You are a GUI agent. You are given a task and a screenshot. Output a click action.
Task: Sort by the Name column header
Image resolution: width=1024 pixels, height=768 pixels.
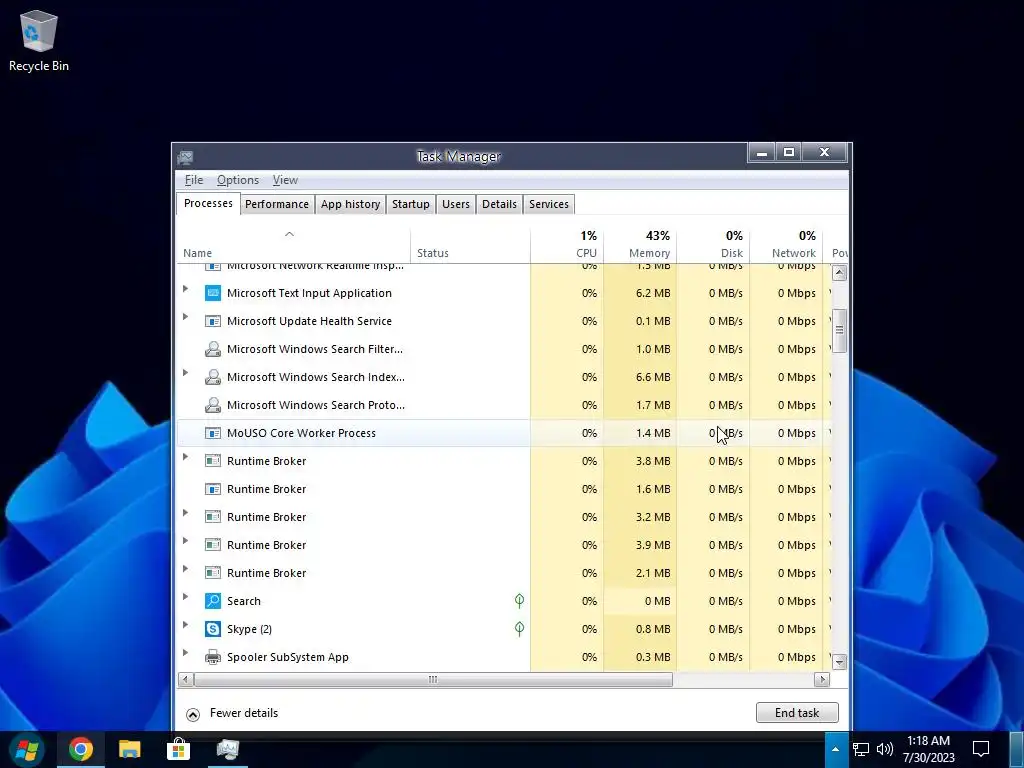[x=293, y=244]
